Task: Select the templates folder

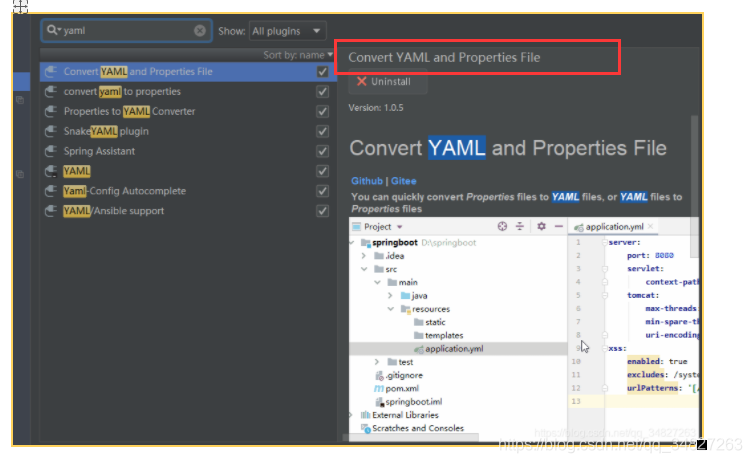Action: point(444,335)
